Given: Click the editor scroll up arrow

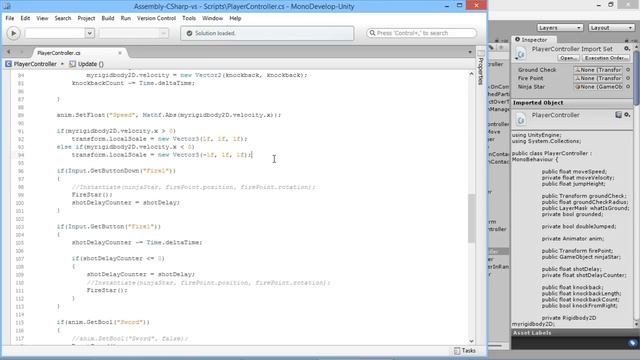Looking at the screenshot, I should pos(471,74).
